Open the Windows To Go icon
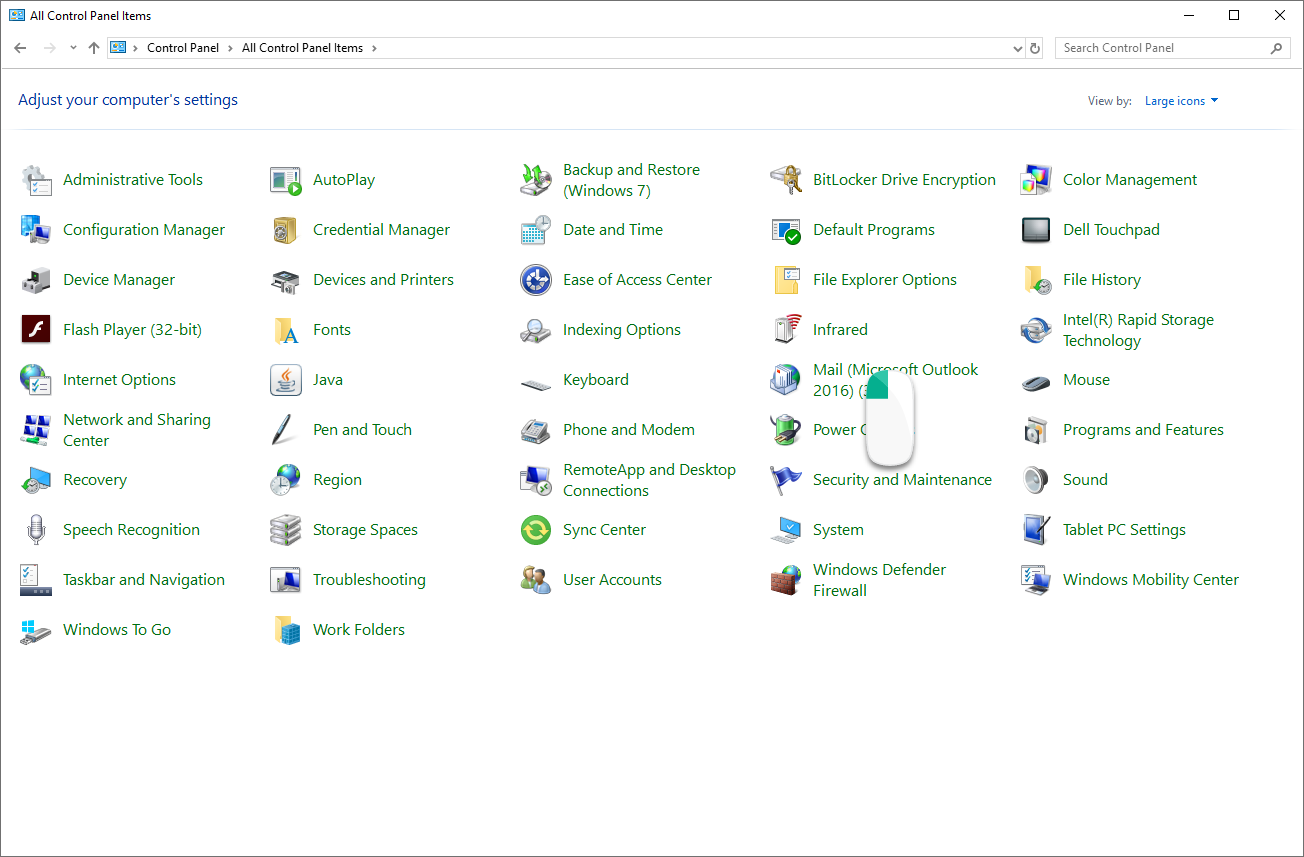 (x=36, y=630)
